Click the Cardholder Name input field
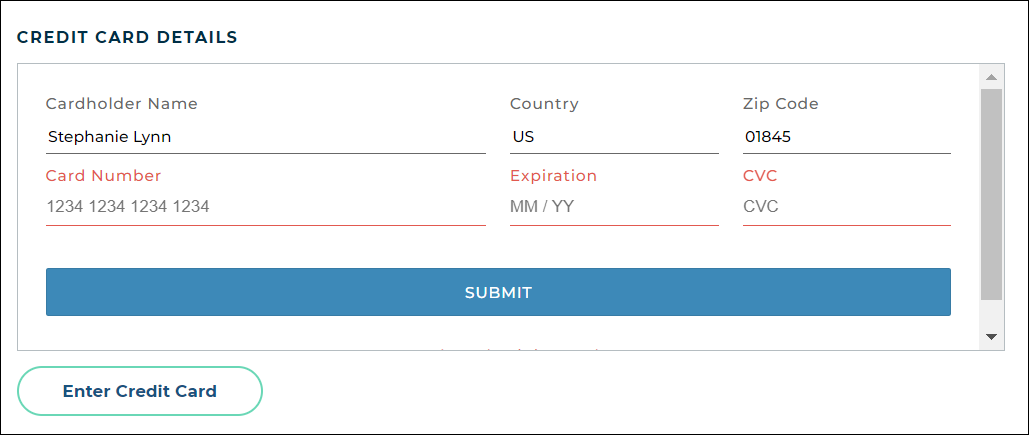 [265, 137]
